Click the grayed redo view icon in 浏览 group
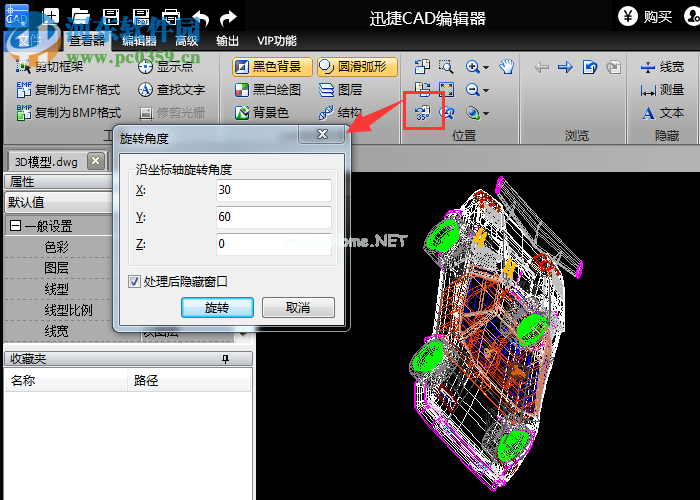700x500 pixels. [x=614, y=67]
